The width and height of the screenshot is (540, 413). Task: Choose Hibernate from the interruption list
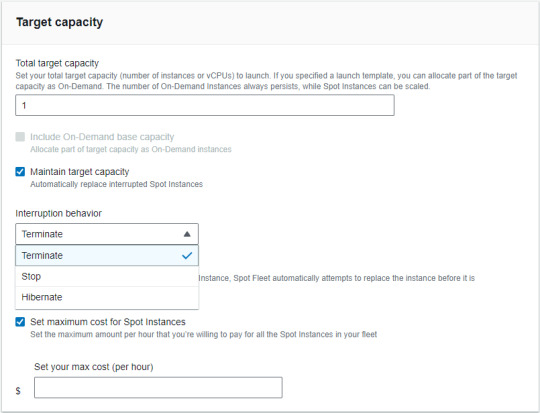click(x=107, y=297)
